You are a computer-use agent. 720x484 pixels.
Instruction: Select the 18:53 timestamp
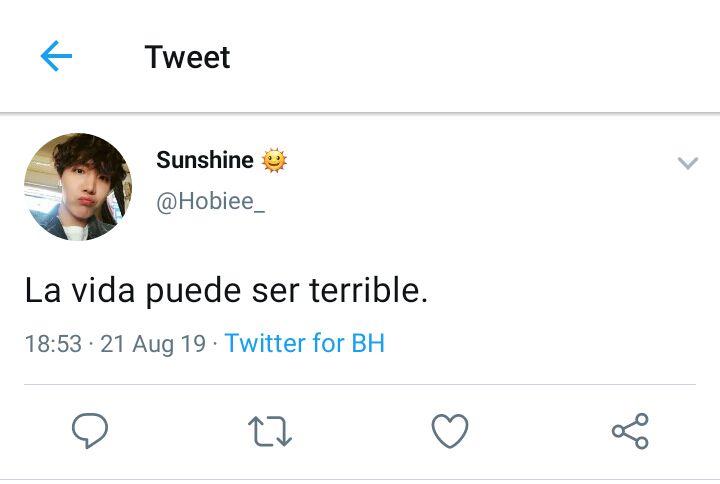coord(53,343)
